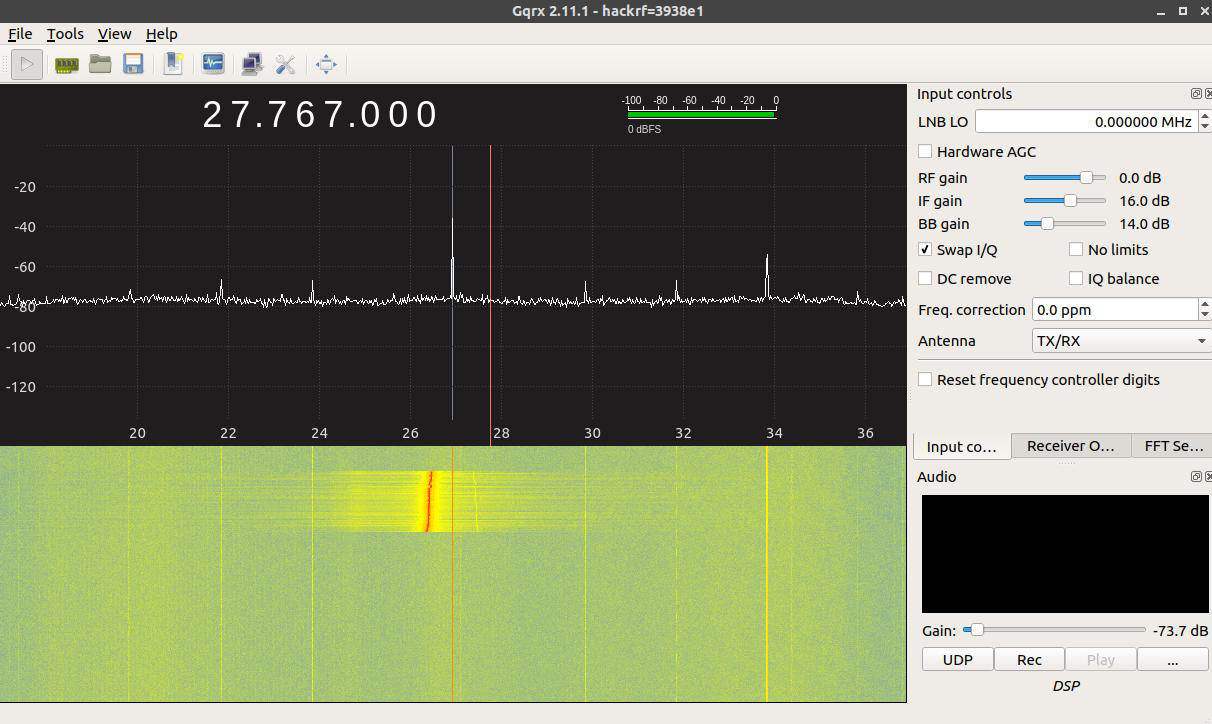The width and height of the screenshot is (1212, 724).
Task: Undock the Input controls panel
Action: coord(1196,93)
